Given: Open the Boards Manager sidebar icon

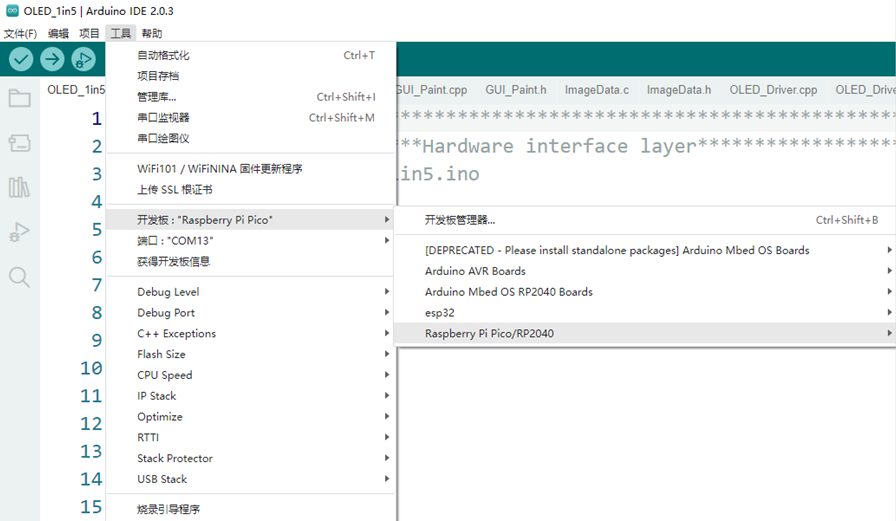Looking at the screenshot, I should click(x=19, y=143).
